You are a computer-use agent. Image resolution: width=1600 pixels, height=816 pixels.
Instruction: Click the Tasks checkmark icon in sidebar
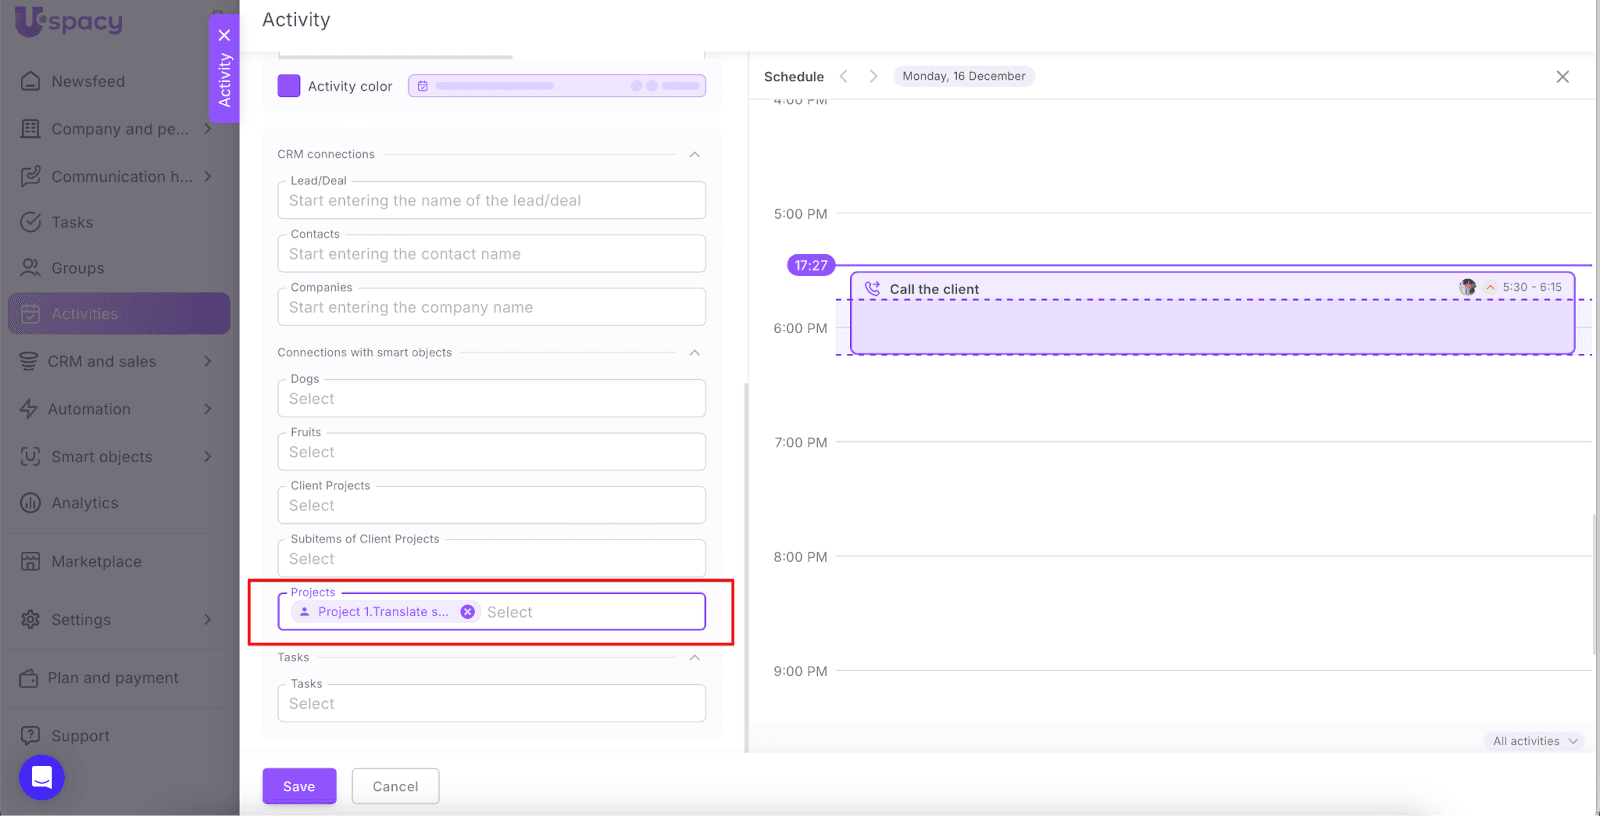tap(31, 222)
